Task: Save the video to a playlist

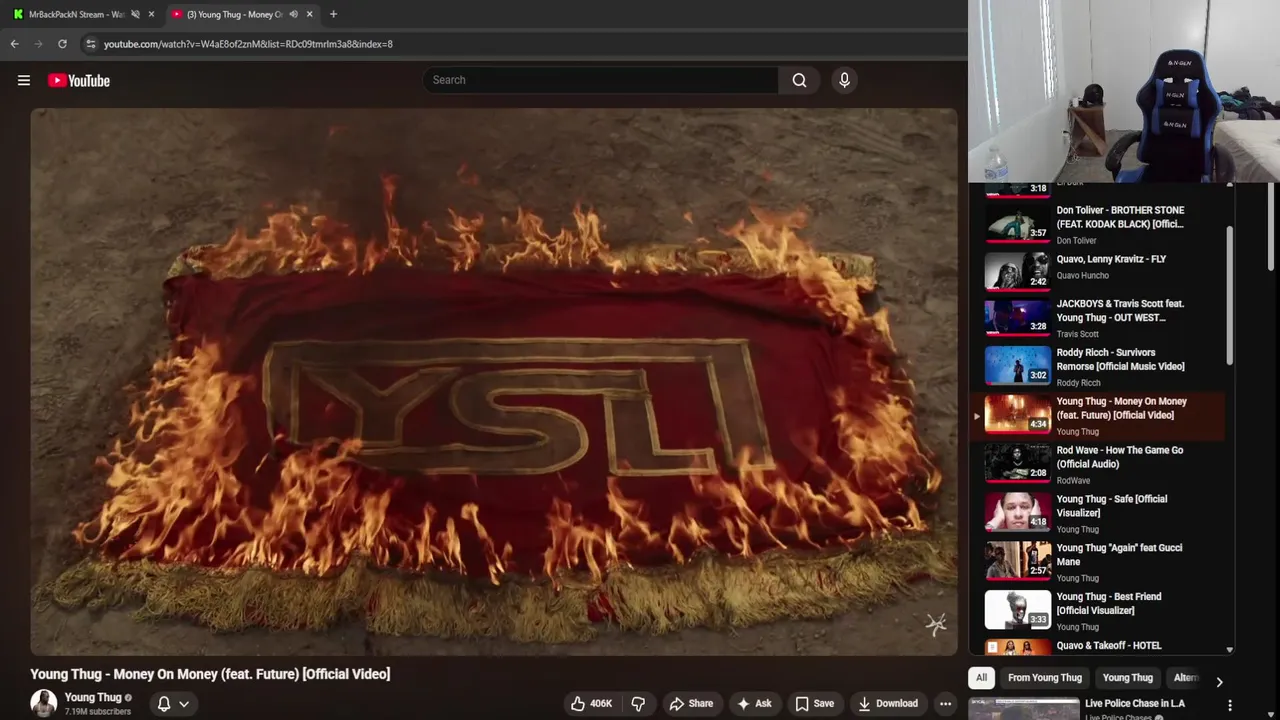Action: 814,703
